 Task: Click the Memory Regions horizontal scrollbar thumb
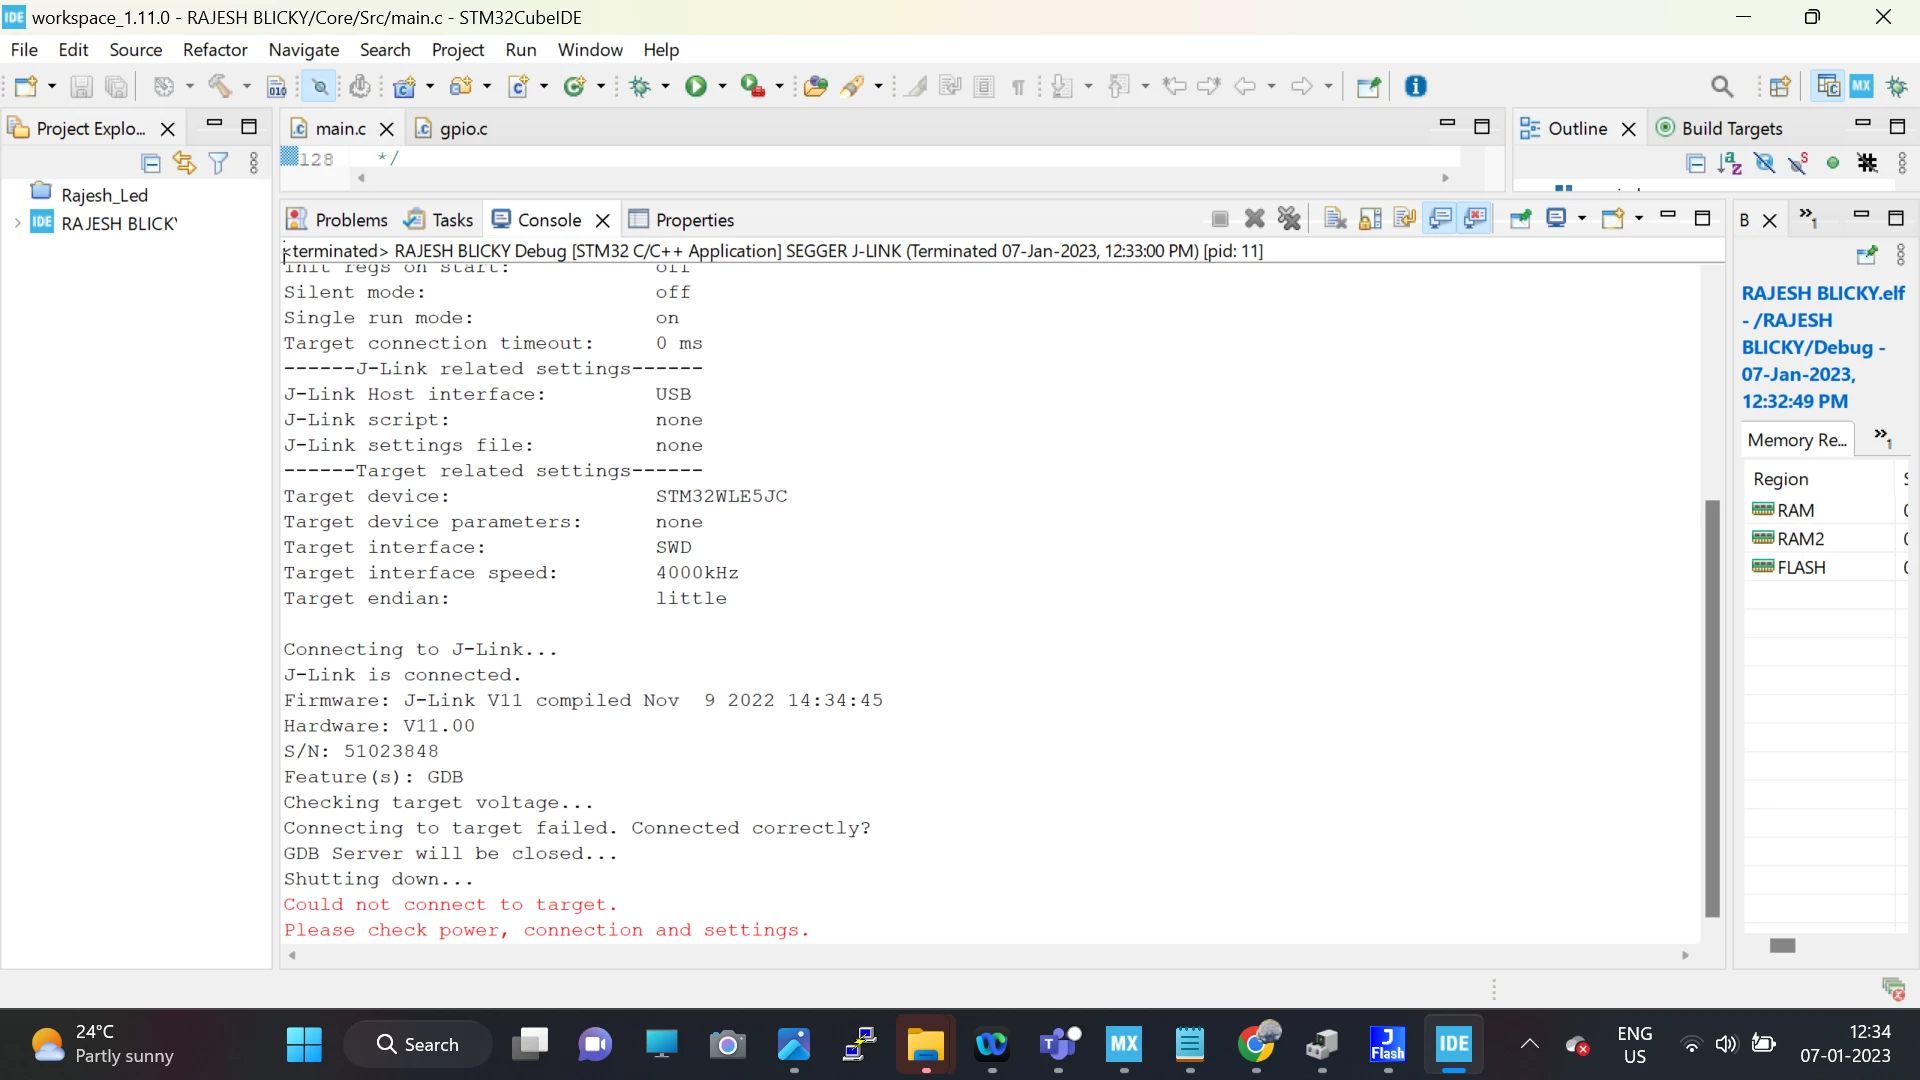pos(1783,946)
